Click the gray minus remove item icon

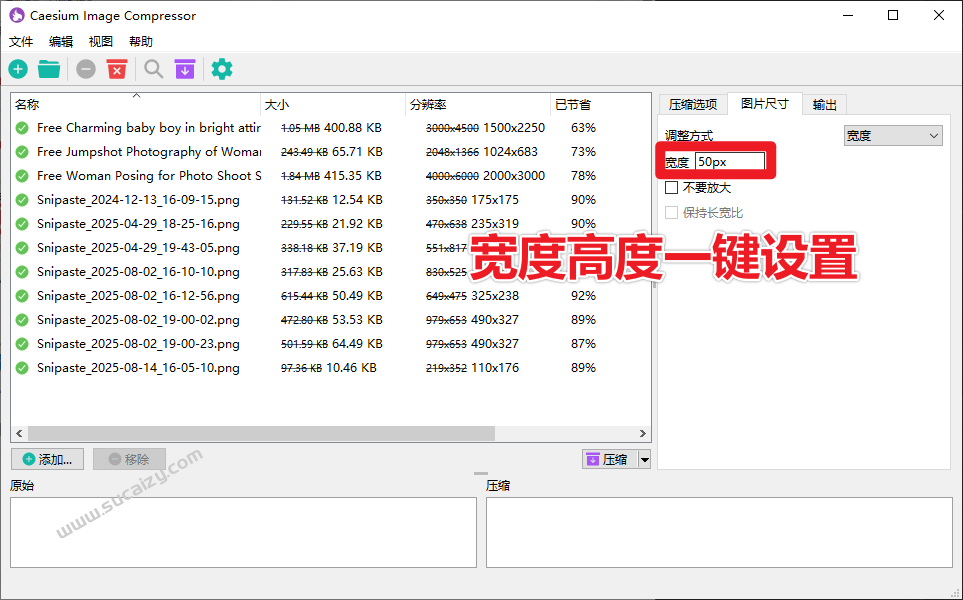click(85, 69)
